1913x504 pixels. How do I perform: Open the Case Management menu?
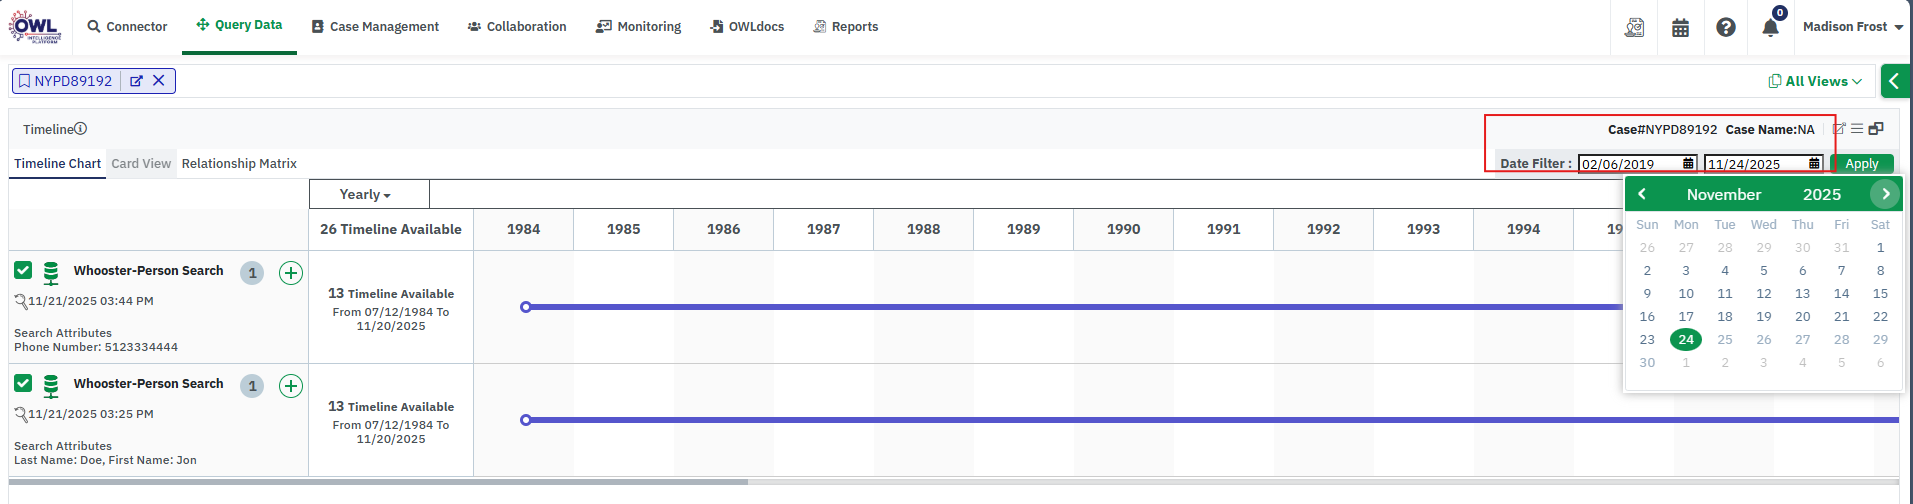(x=375, y=27)
